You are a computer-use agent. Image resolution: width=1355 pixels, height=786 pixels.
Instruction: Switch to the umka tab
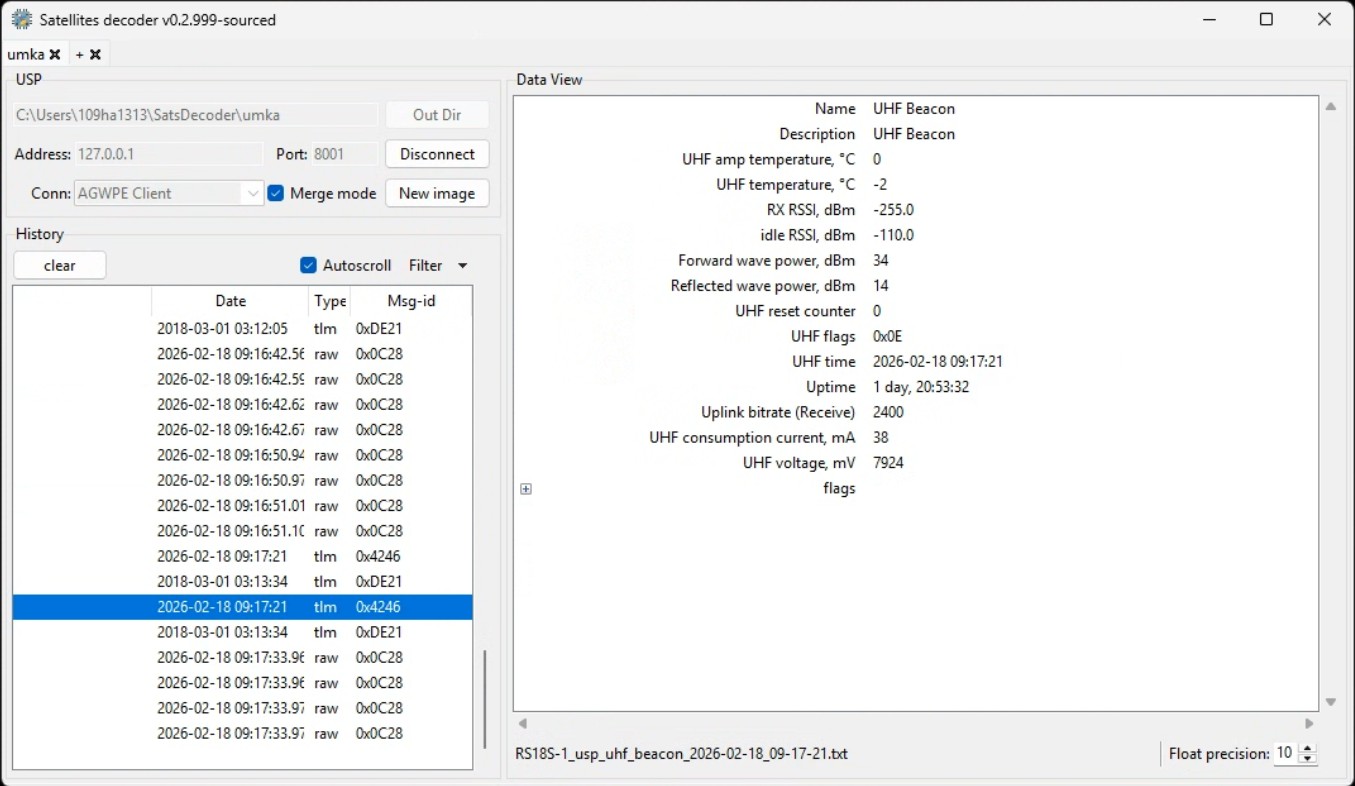tap(26, 55)
